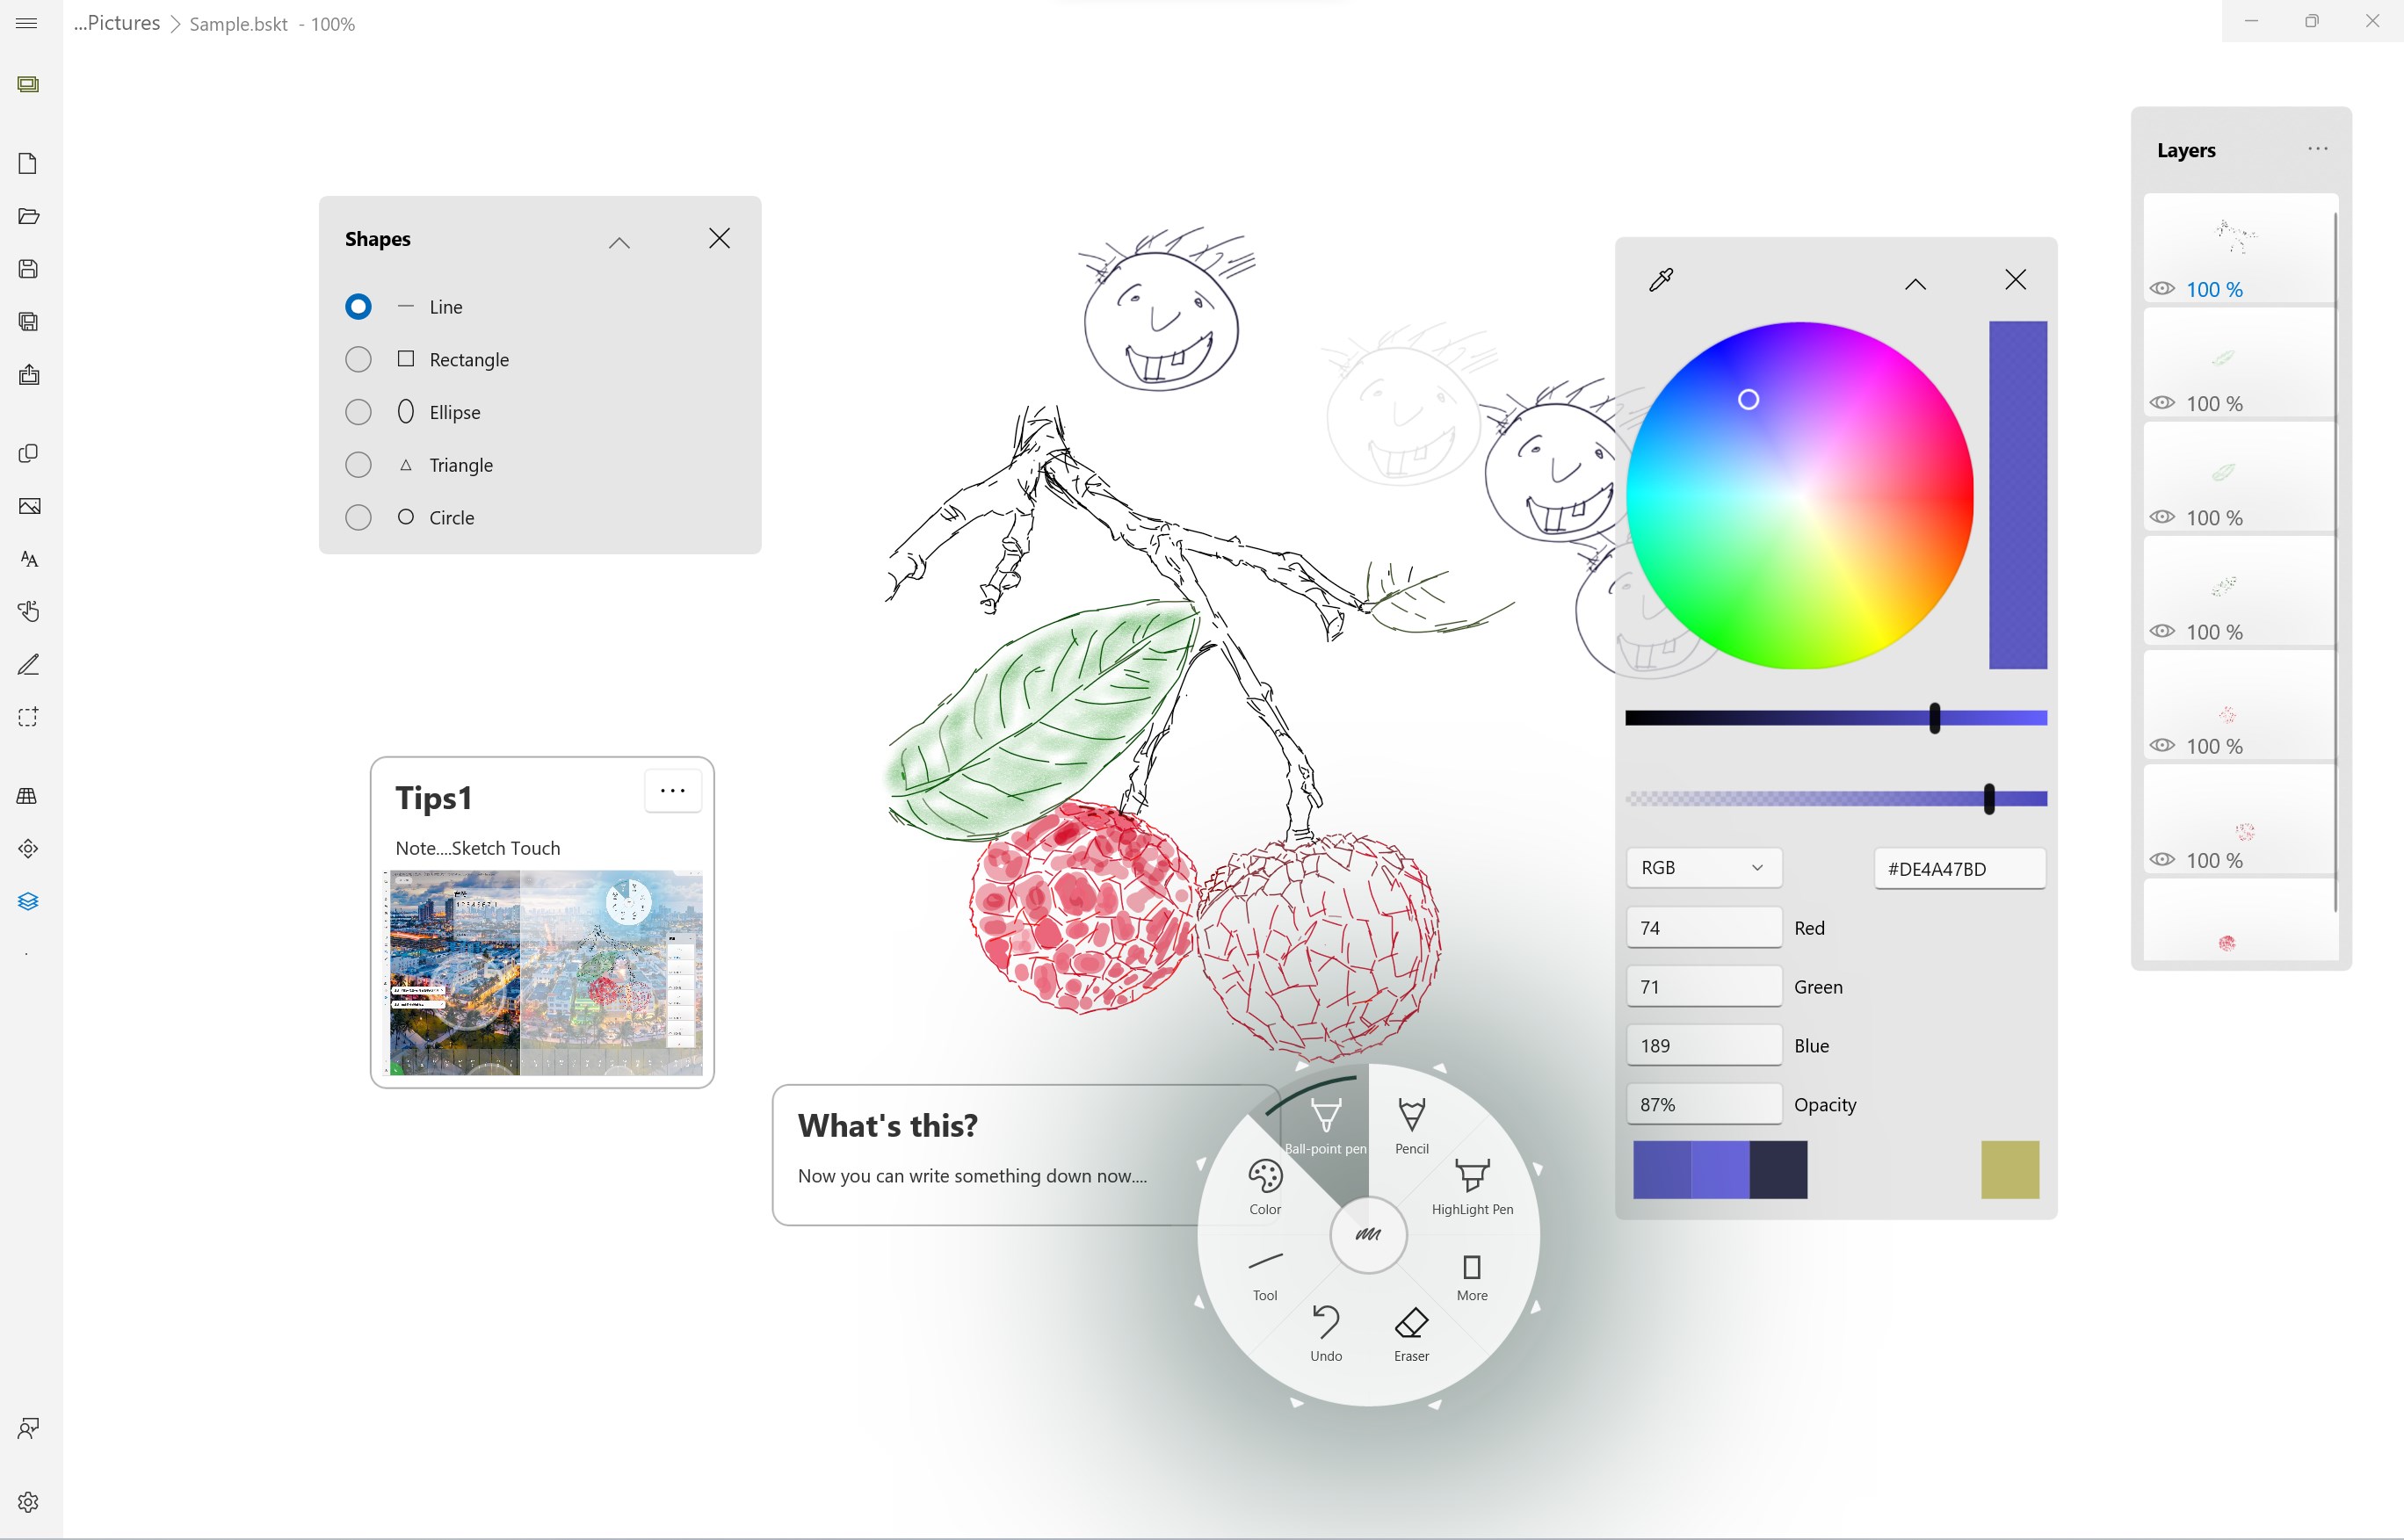The height and width of the screenshot is (1540, 2404).
Task: Select Line shape radio button
Action: point(358,305)
